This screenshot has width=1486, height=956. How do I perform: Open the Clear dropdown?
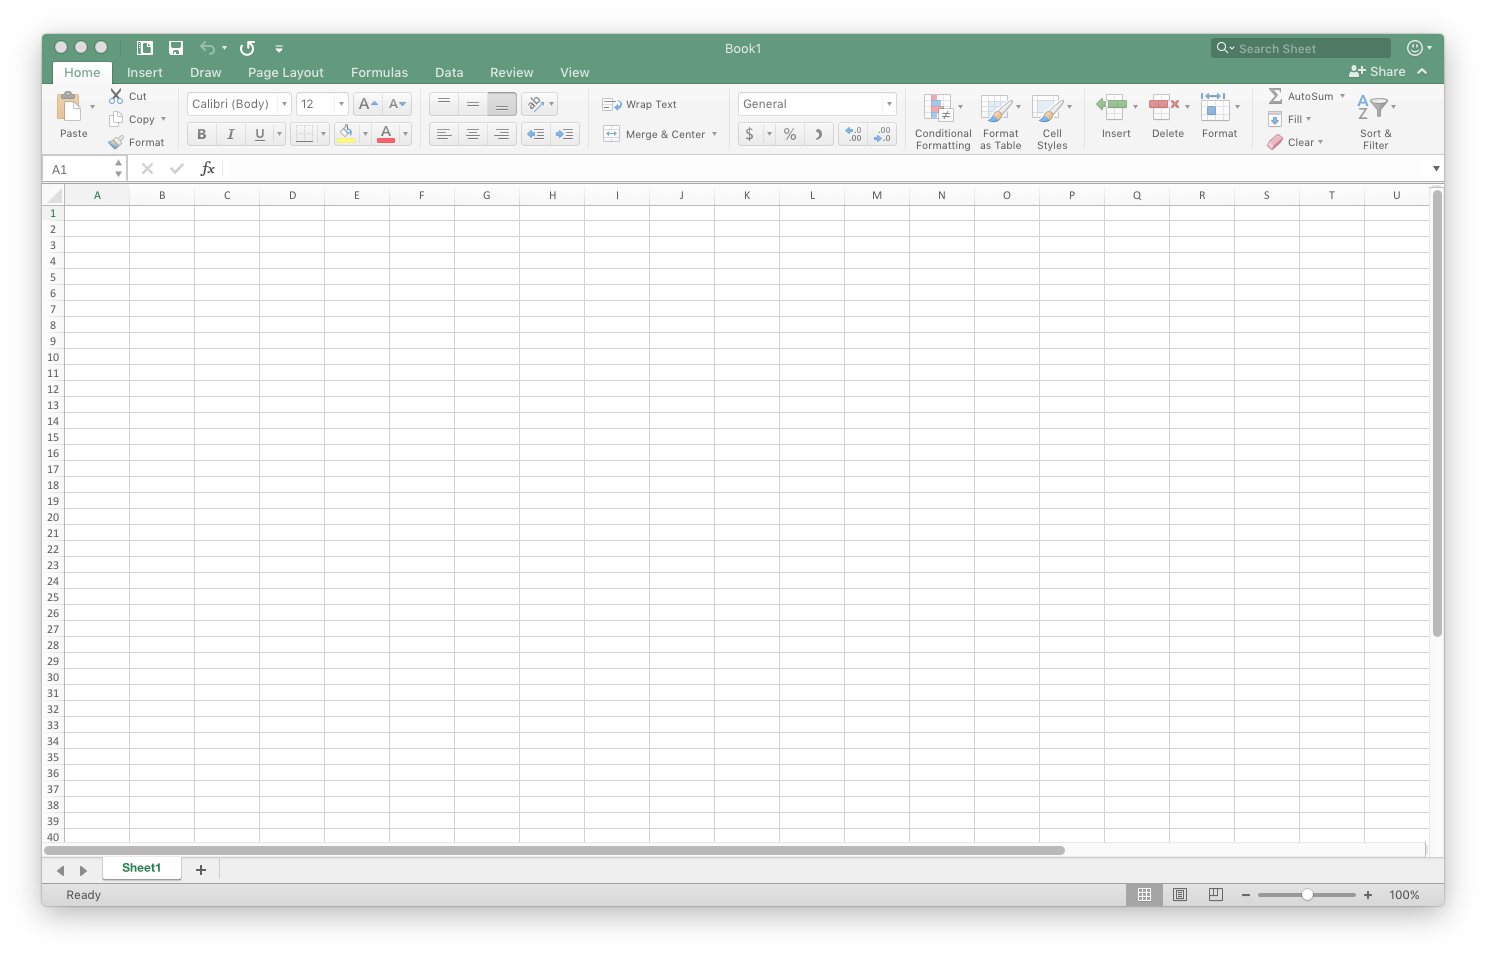pyautogui.click(x=1295, y=142)
